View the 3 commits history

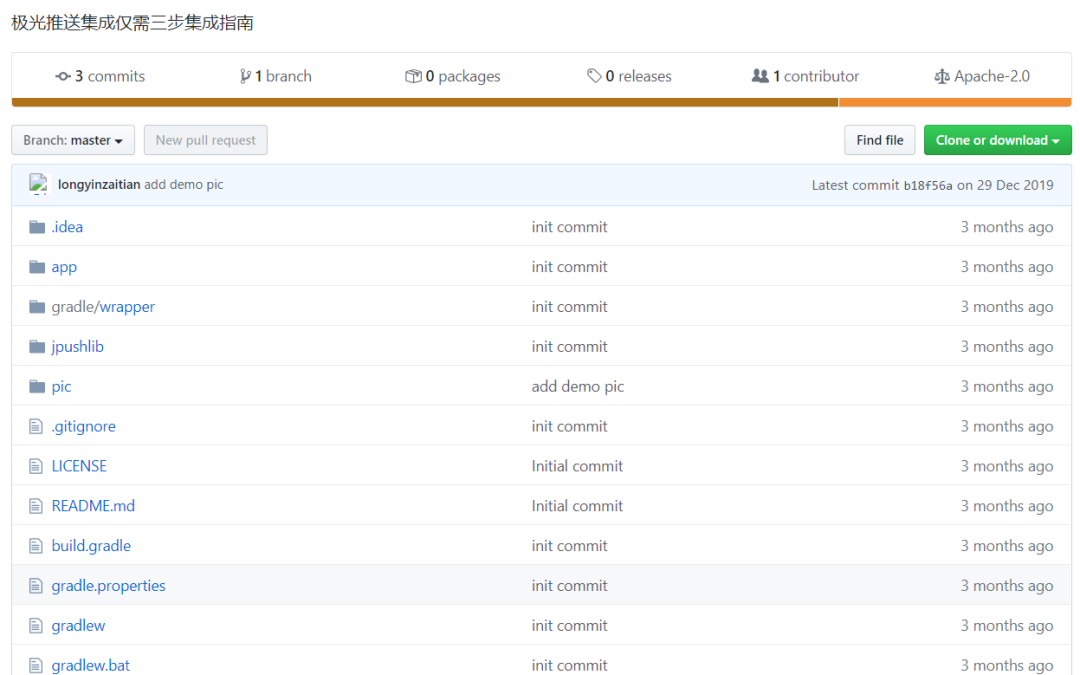coord(100,76)
